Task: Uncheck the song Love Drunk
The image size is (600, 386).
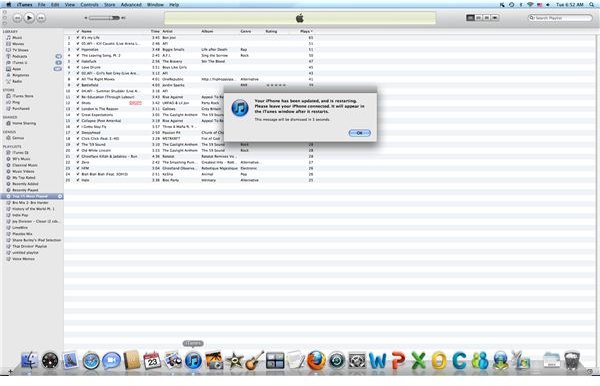Action: [78, 67]
